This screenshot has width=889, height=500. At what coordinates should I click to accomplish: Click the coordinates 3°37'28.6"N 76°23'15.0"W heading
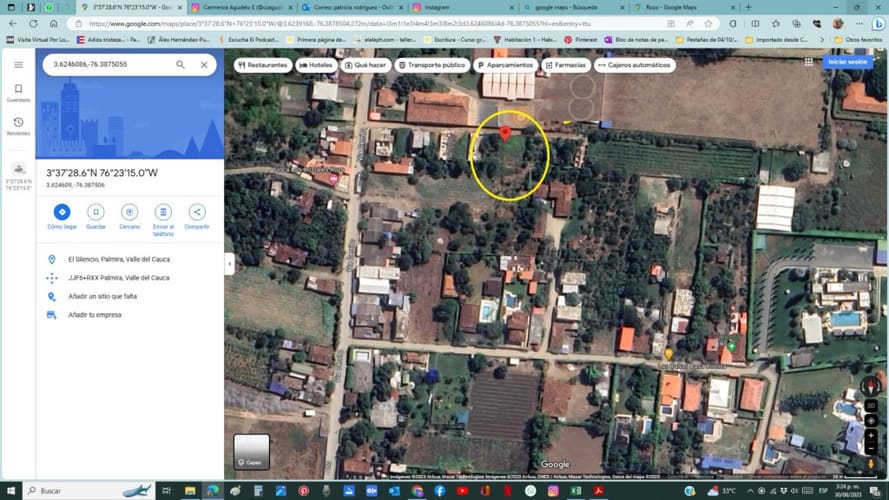tap(102, 173)
